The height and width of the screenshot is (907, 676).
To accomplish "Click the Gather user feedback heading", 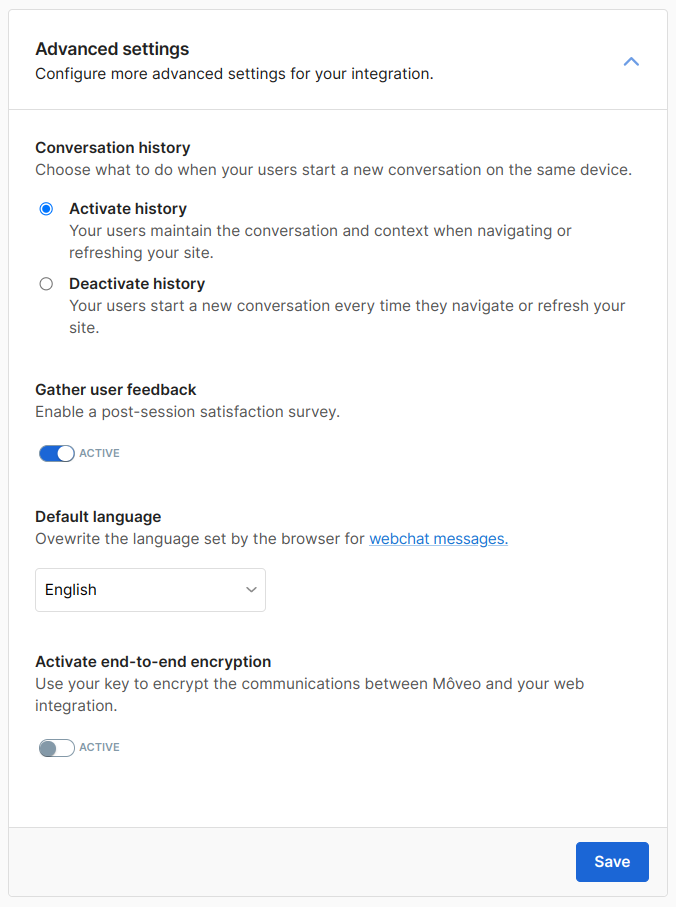I will click(x=116, y=389).
